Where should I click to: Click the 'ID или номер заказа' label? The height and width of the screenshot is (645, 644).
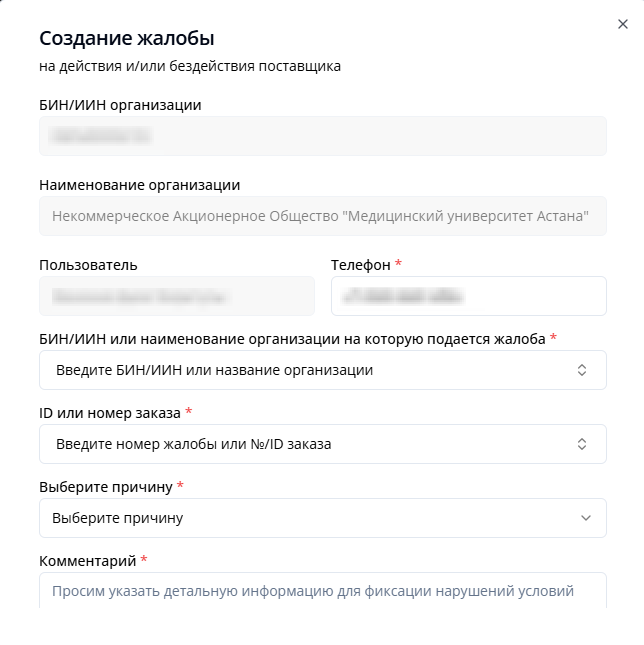tap(109, 413)
